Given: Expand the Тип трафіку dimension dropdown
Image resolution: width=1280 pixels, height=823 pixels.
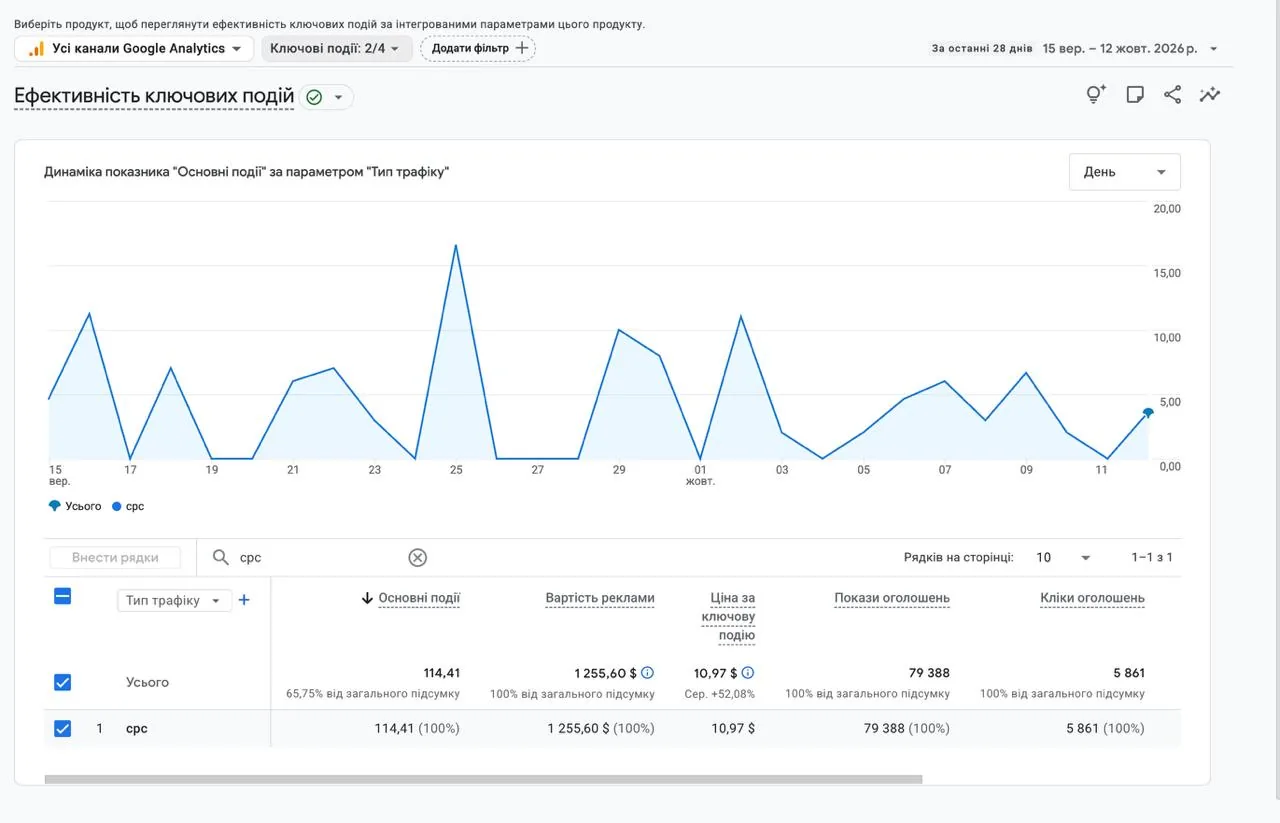Looking at the screenshot, I should [x=175, y=600].
